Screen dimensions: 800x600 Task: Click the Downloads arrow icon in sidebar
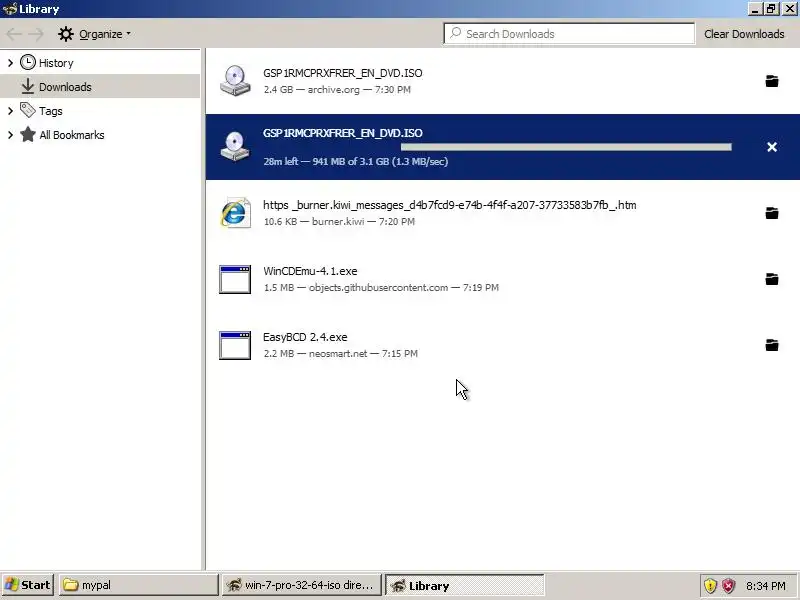pos(28,86)
